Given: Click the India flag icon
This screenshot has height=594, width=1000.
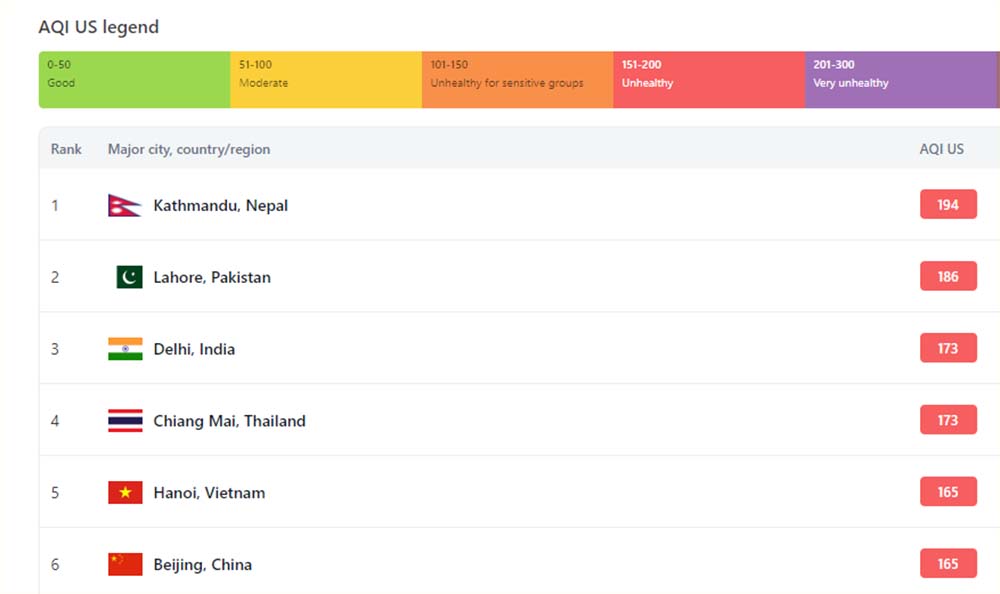Looking at the screenshot, I should pos(125,349).
